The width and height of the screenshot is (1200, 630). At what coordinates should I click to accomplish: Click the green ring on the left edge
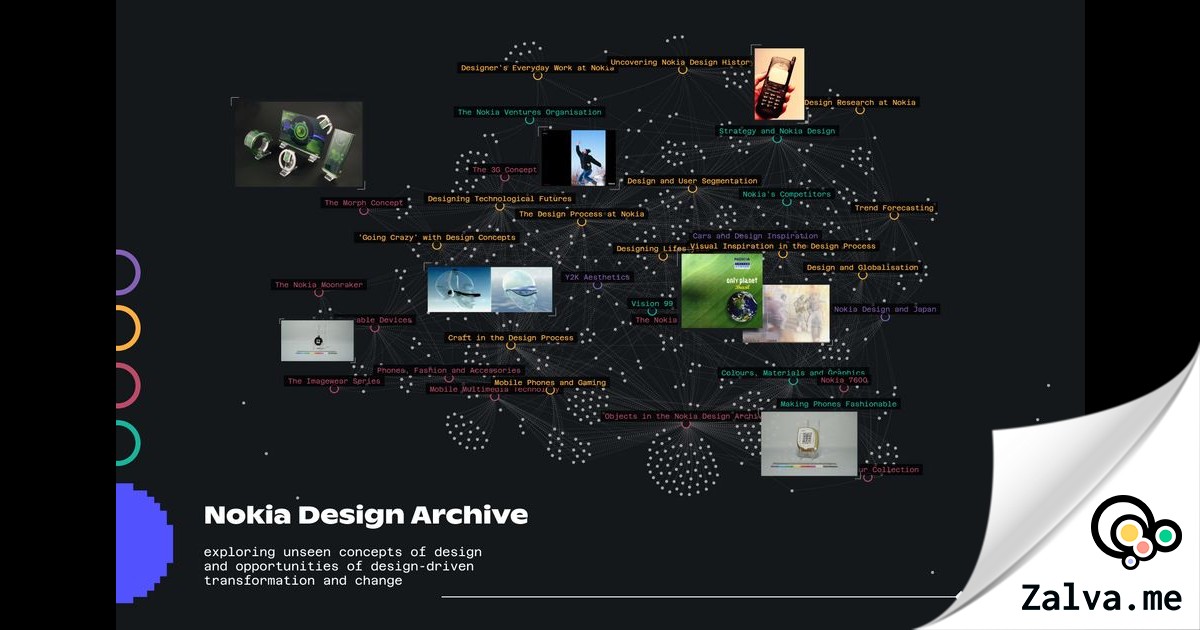[x=127, y=443]
